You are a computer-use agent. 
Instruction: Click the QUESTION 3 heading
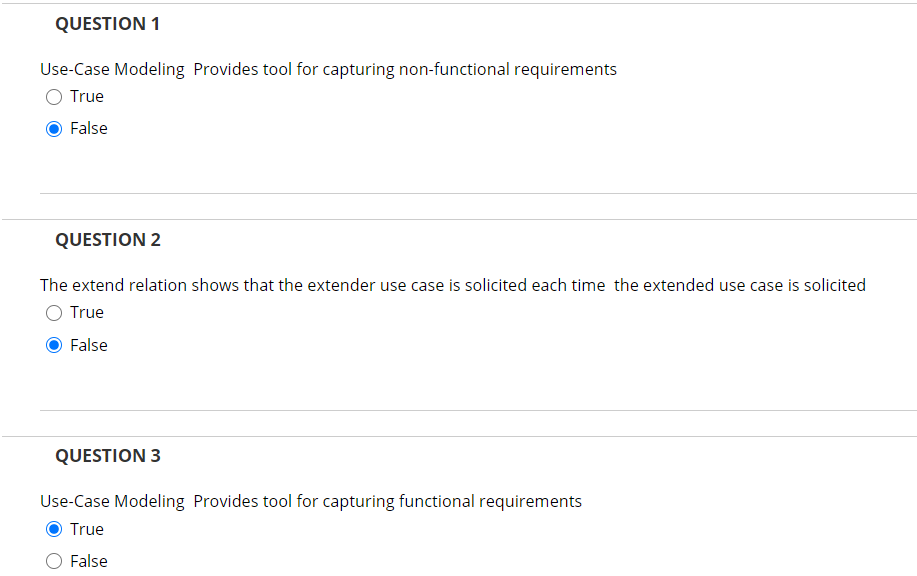click(108, 455)
